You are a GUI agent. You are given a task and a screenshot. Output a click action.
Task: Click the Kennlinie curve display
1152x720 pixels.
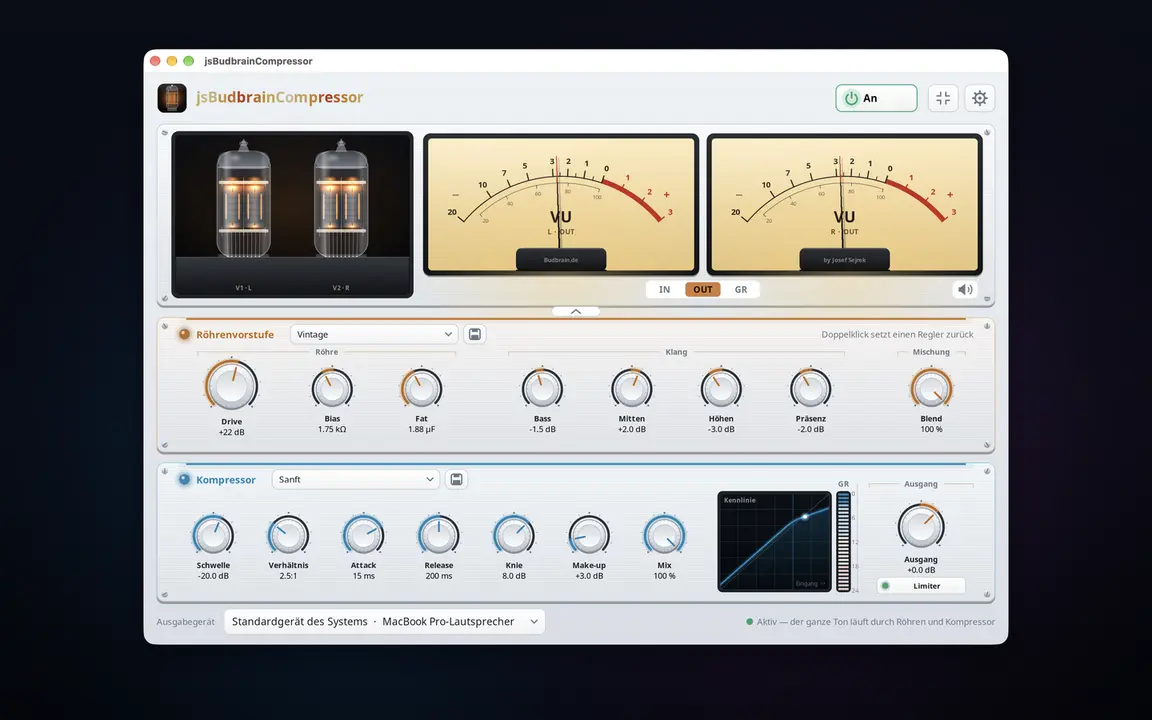pos(774,541)
